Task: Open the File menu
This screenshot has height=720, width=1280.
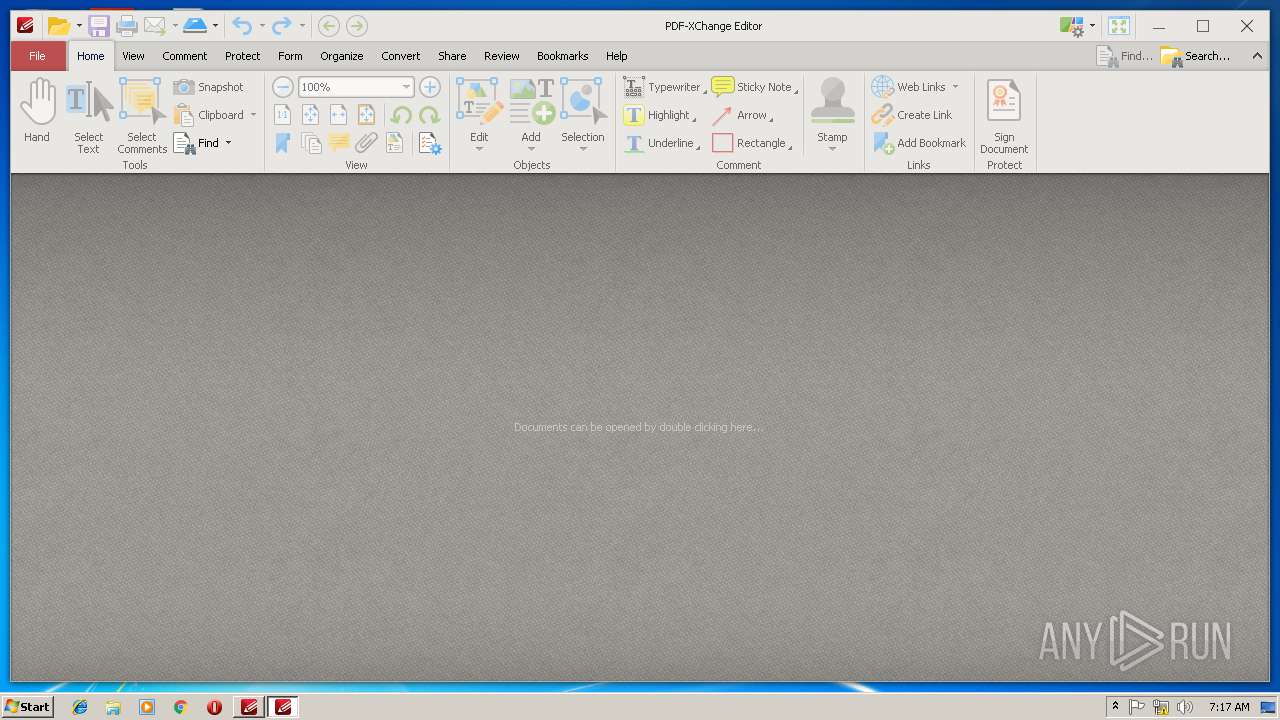Action: tap(37, 56)
